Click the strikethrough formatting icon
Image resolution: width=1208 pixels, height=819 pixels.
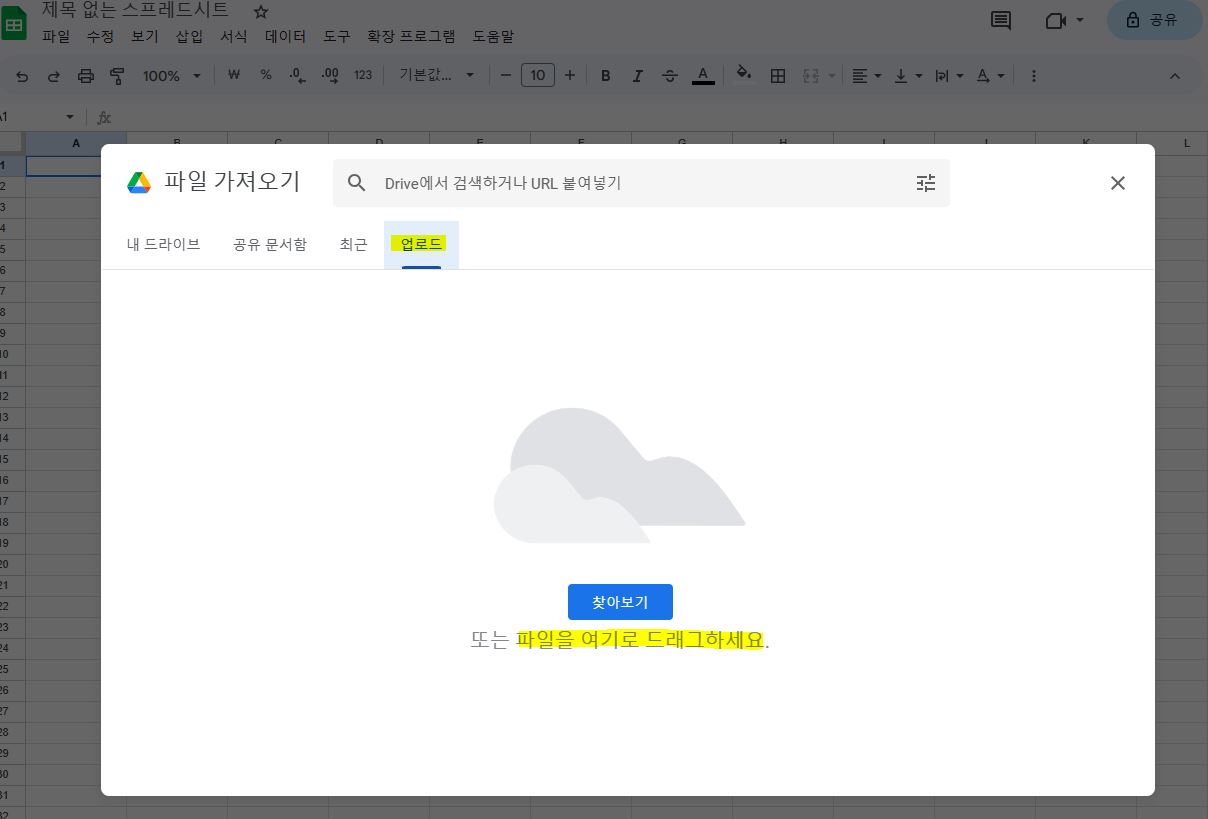670,75
